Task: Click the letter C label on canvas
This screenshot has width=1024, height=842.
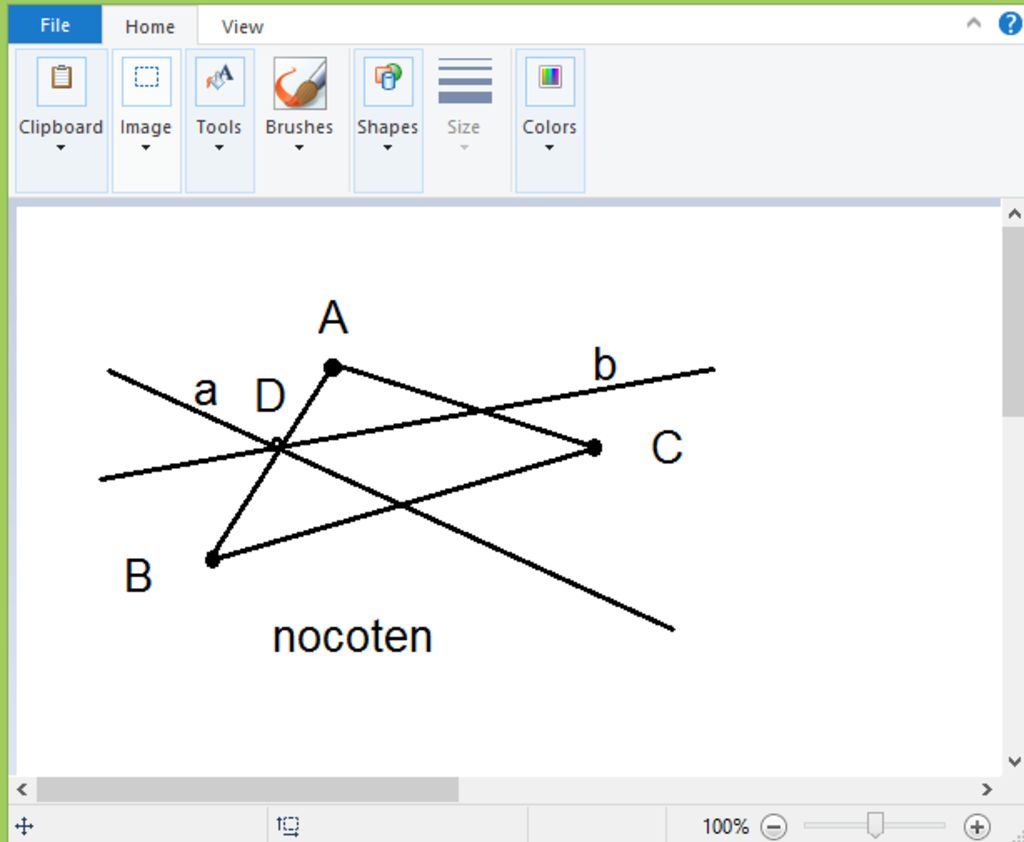Action: [x=667, y=447]
